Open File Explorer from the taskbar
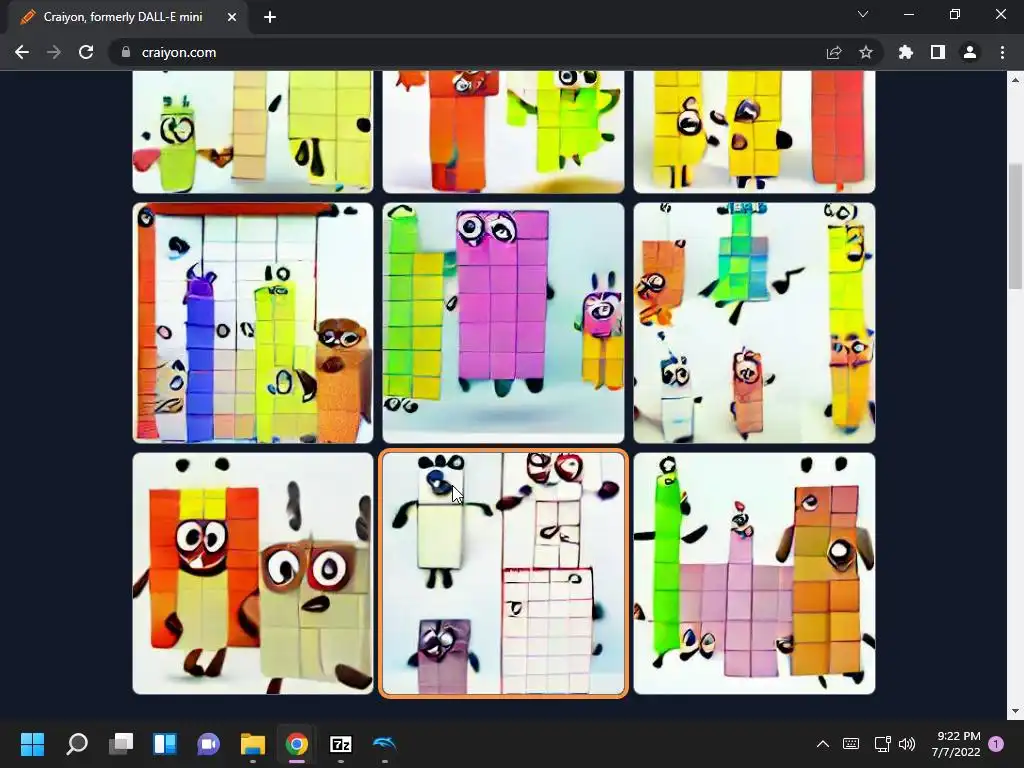Screen dimensions: 1024x768 point(253,744)
